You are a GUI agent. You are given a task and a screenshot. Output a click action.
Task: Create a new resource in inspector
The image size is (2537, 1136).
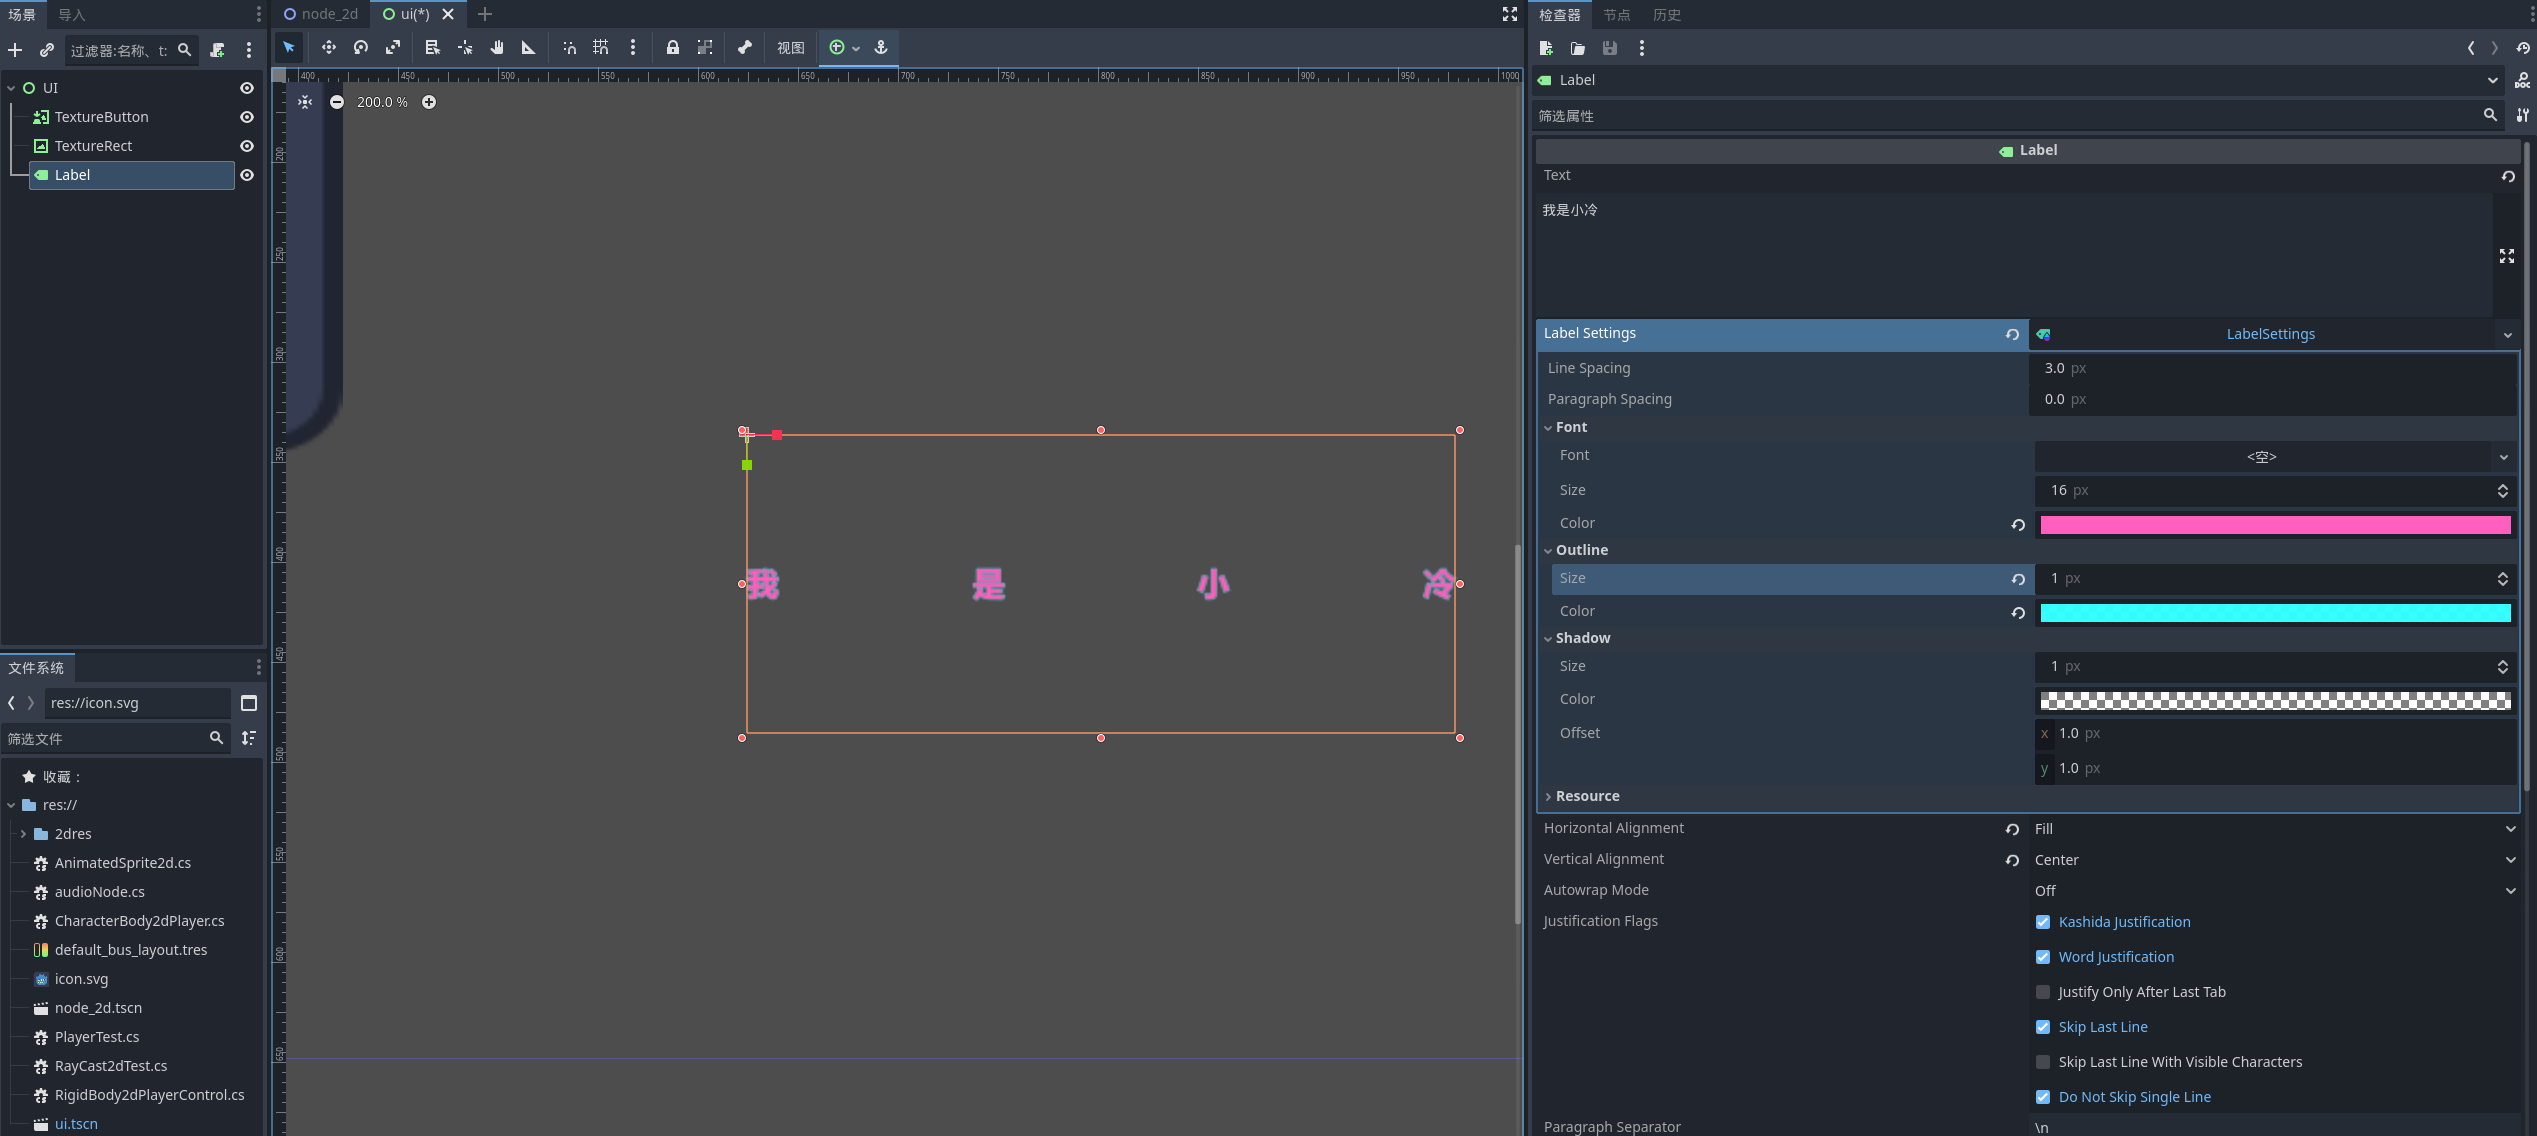(x=1546, y=48)
